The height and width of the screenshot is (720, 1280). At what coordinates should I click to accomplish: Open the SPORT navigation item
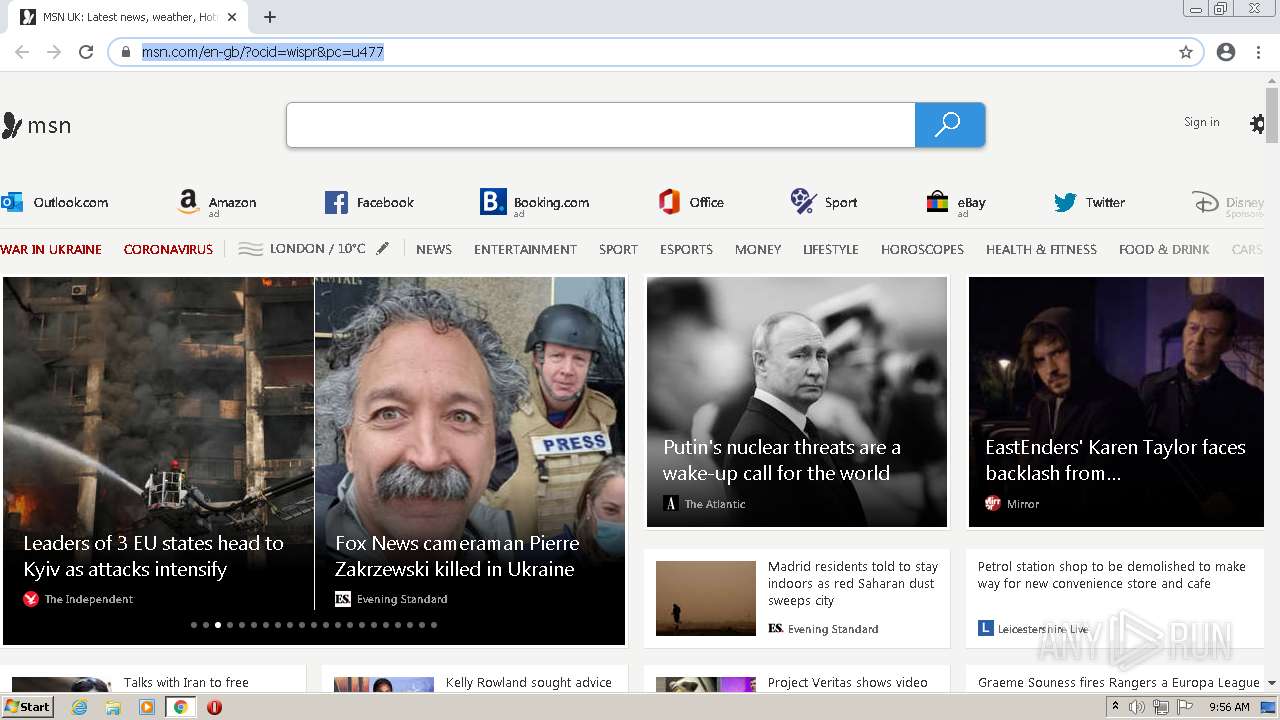pos(618,249)
